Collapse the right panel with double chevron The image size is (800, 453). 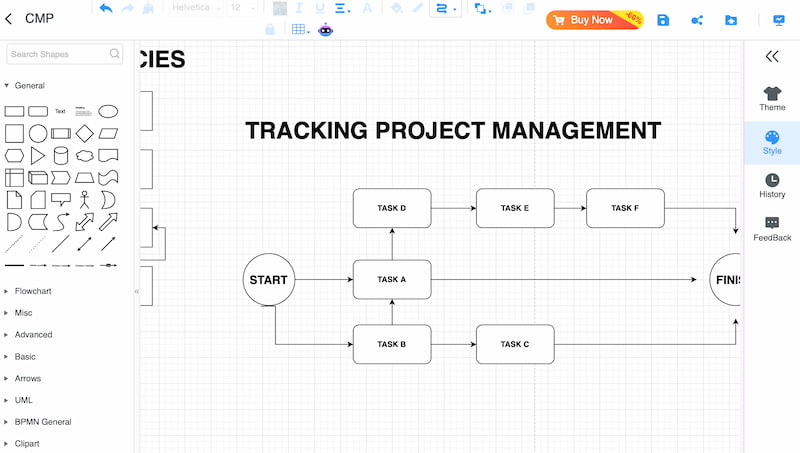pos(772,56)
